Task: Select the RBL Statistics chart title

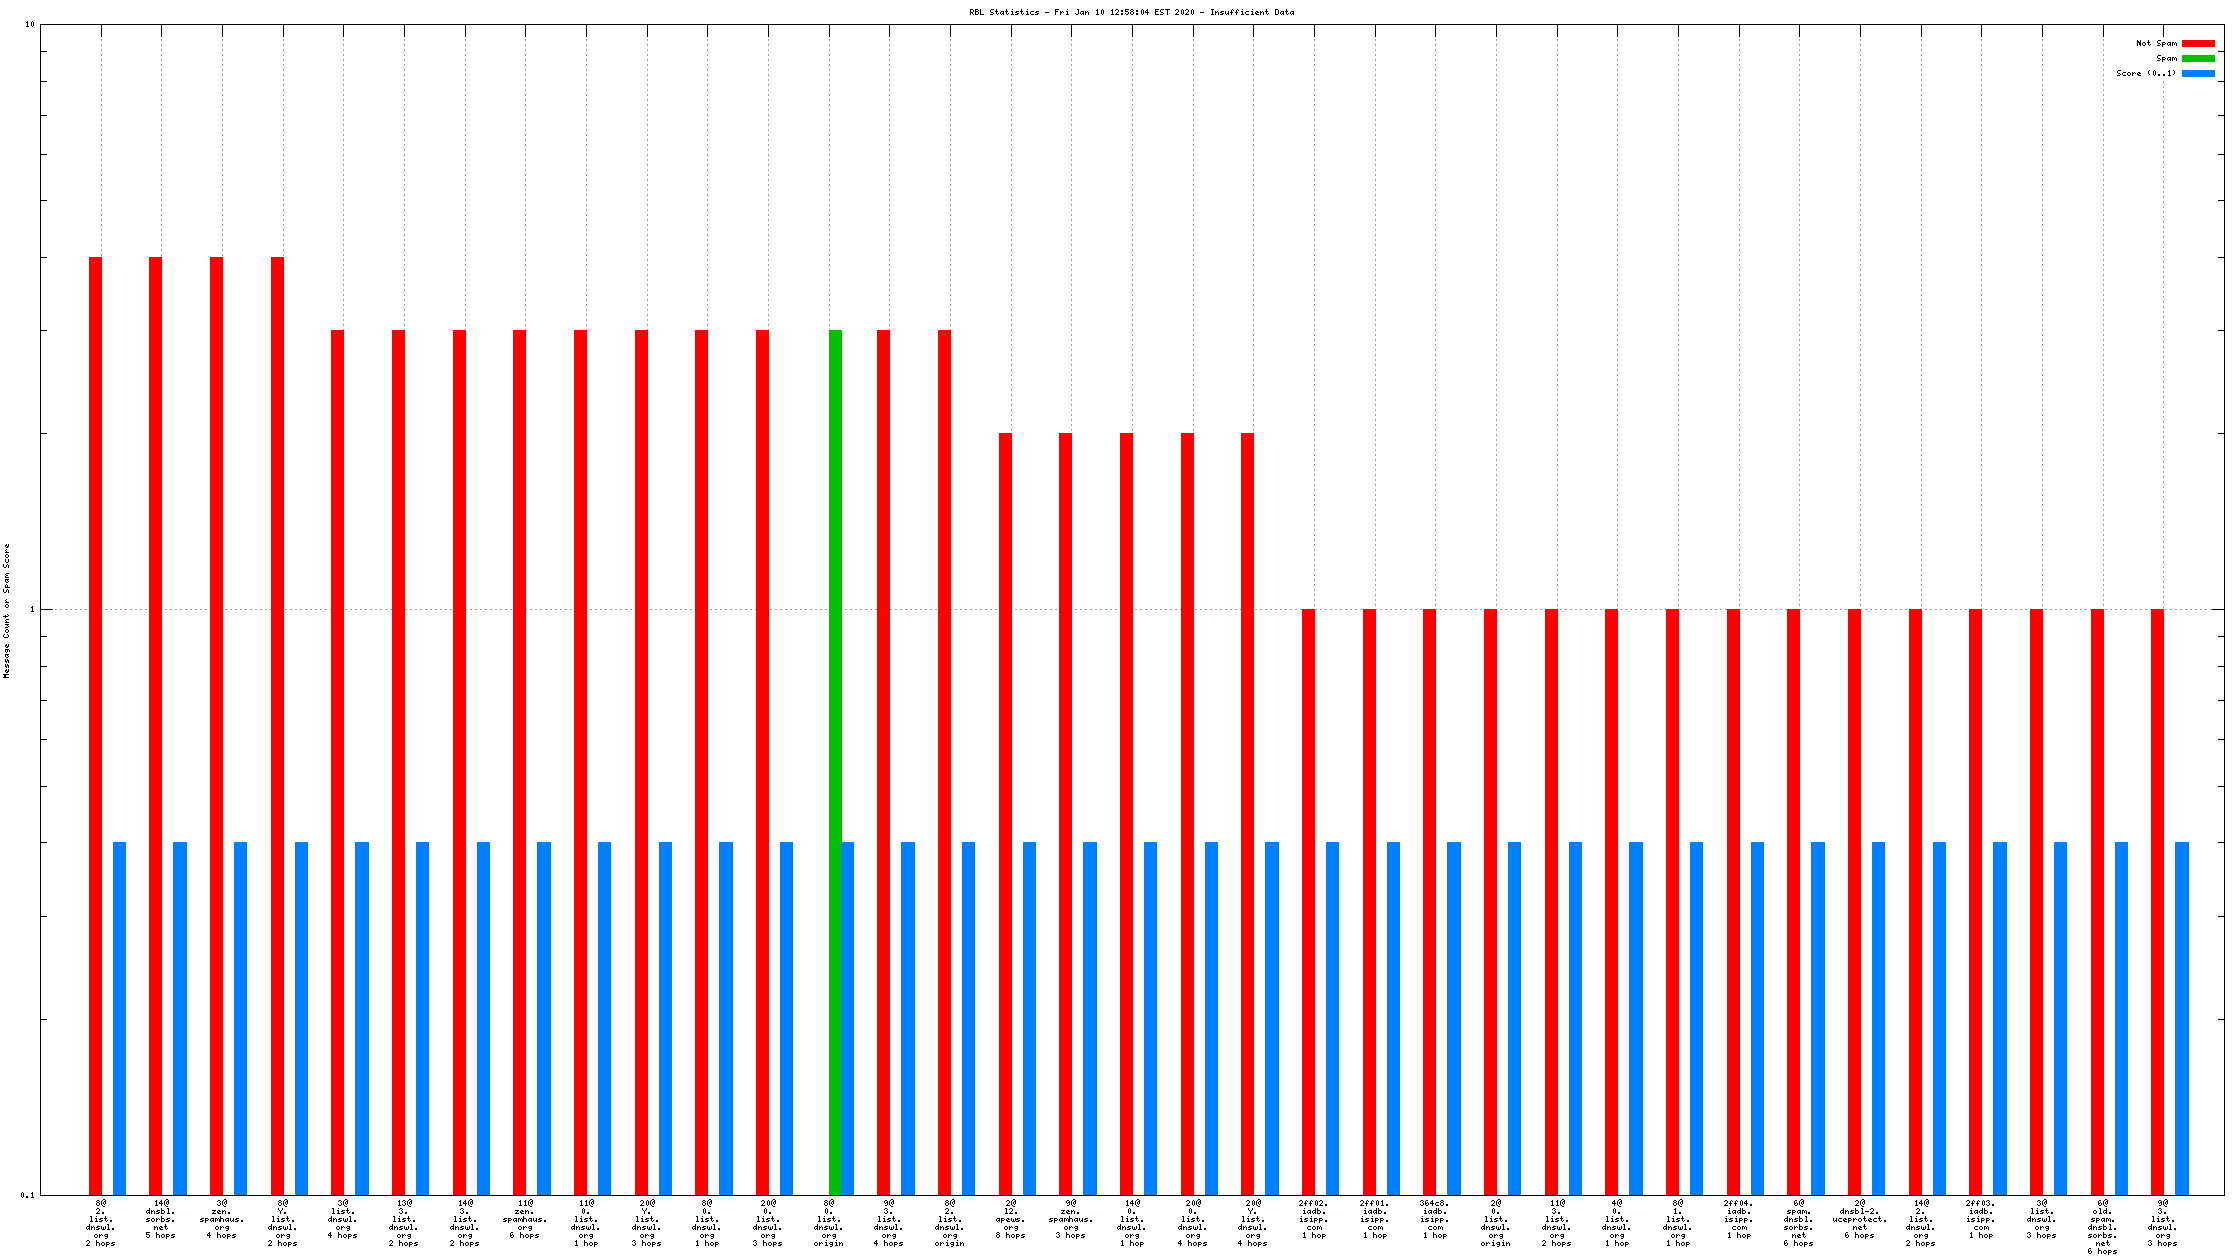Action: [x=1131, y=12]
